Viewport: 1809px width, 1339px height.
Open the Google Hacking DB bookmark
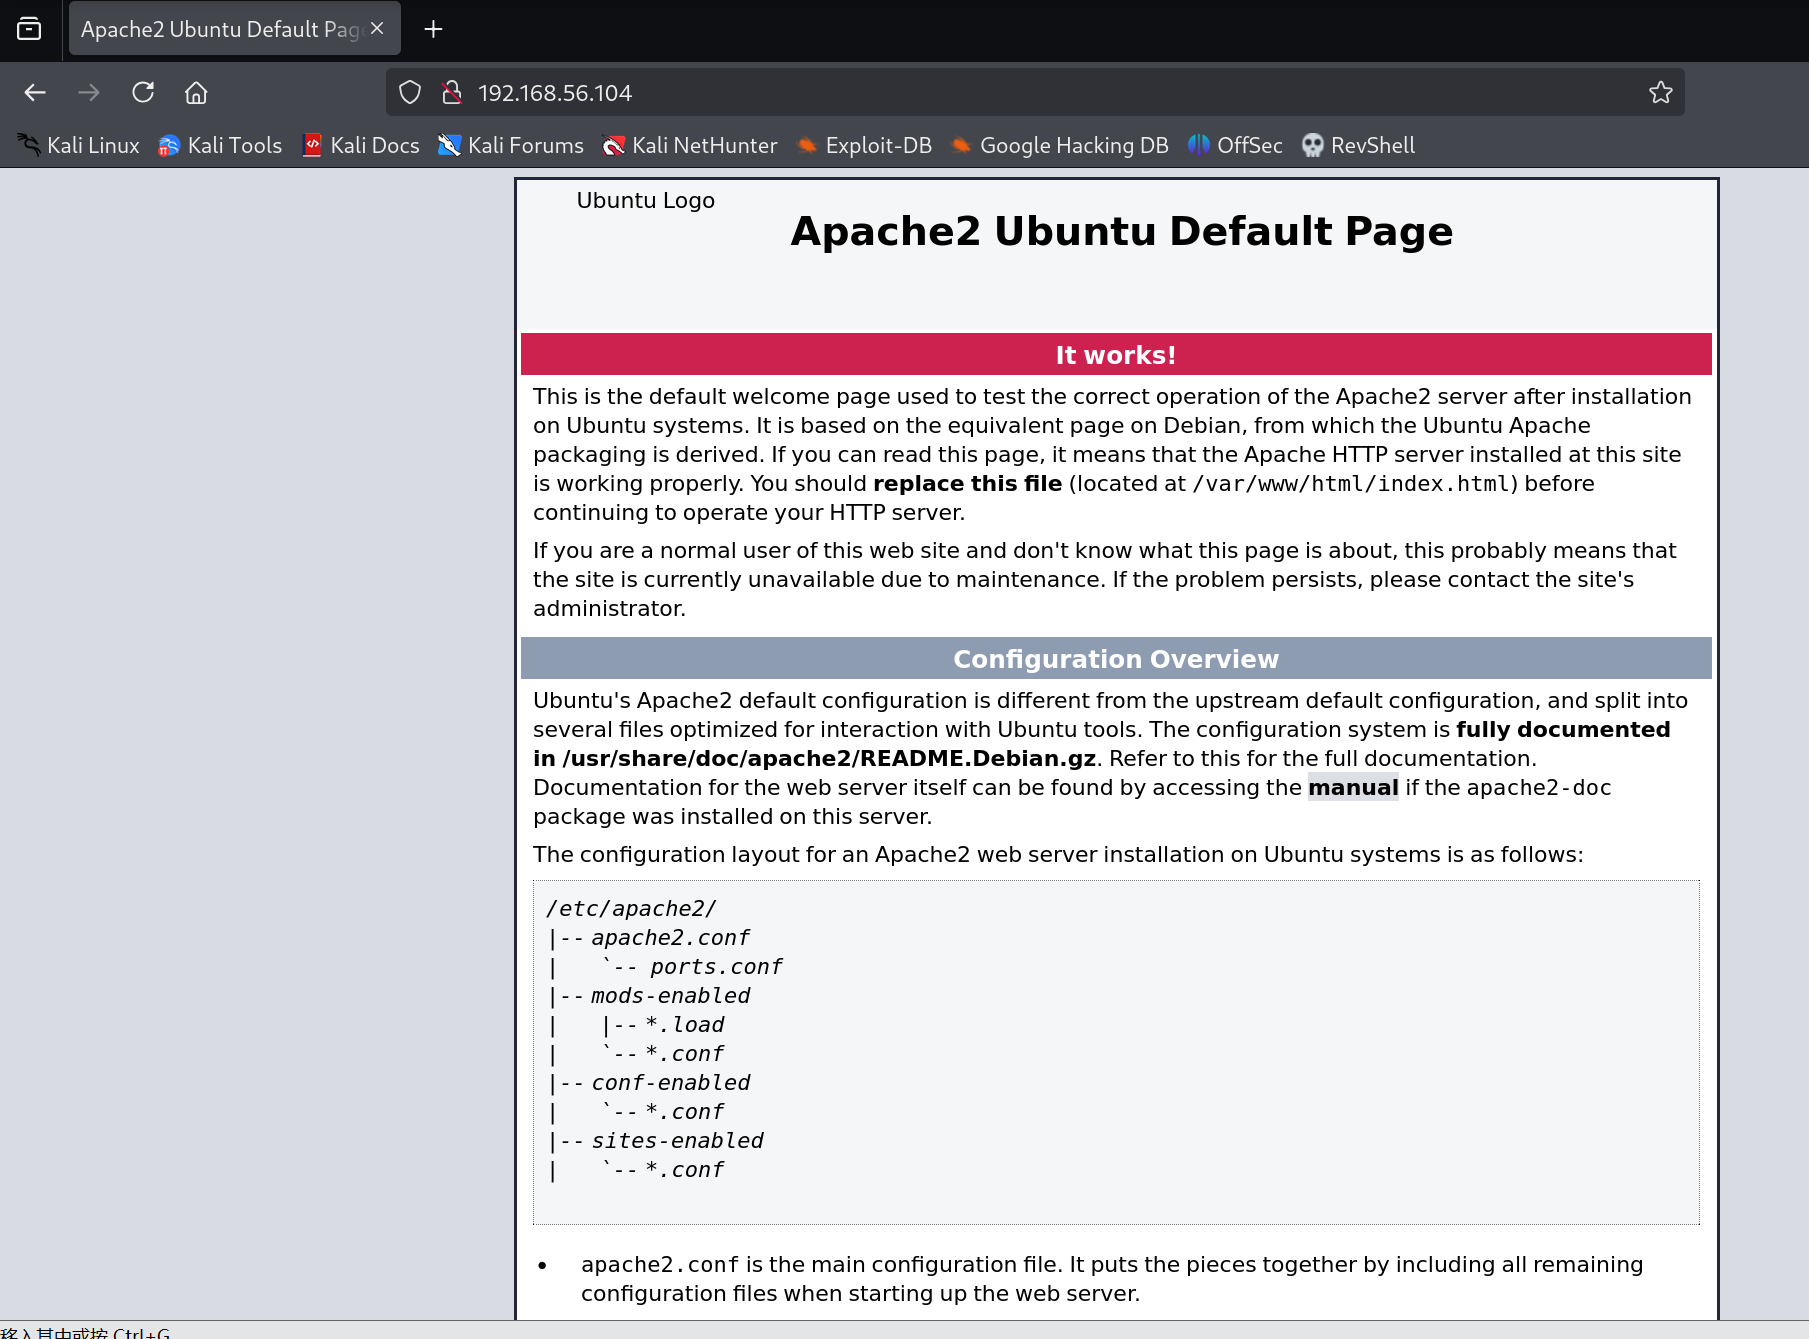1059,146
